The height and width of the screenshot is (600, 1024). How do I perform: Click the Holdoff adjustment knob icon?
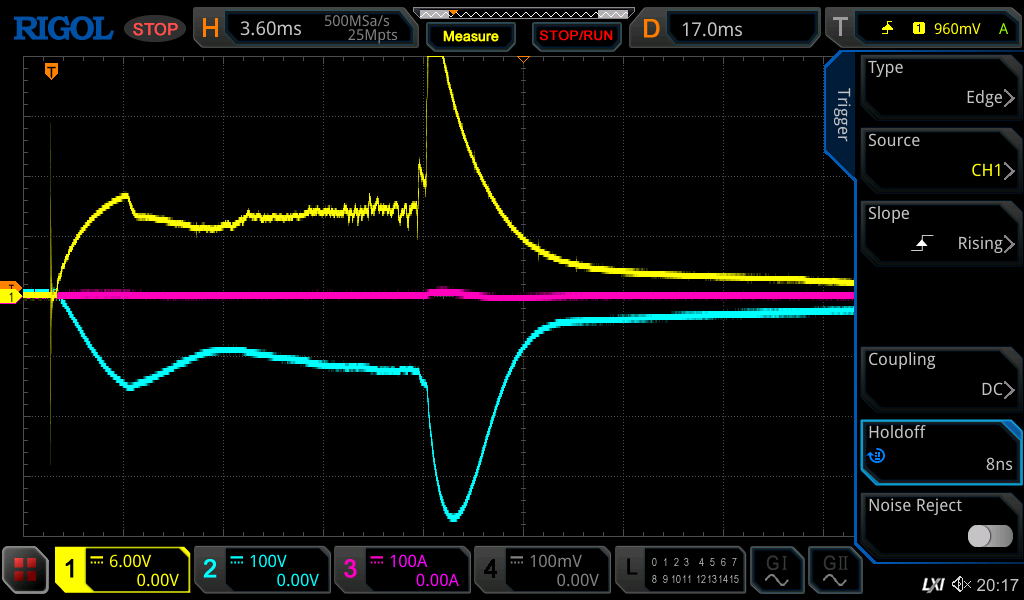click(x=877, y=456)
